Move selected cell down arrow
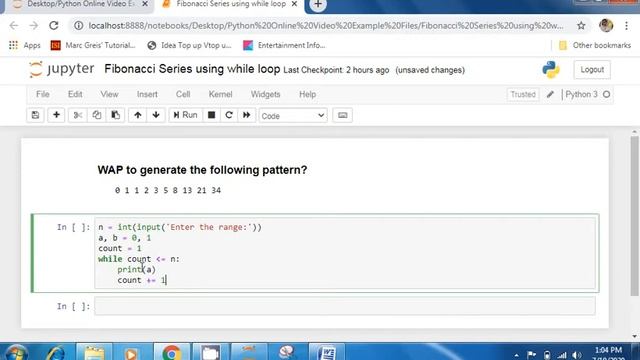640x360 pixels. pos(156,115)
